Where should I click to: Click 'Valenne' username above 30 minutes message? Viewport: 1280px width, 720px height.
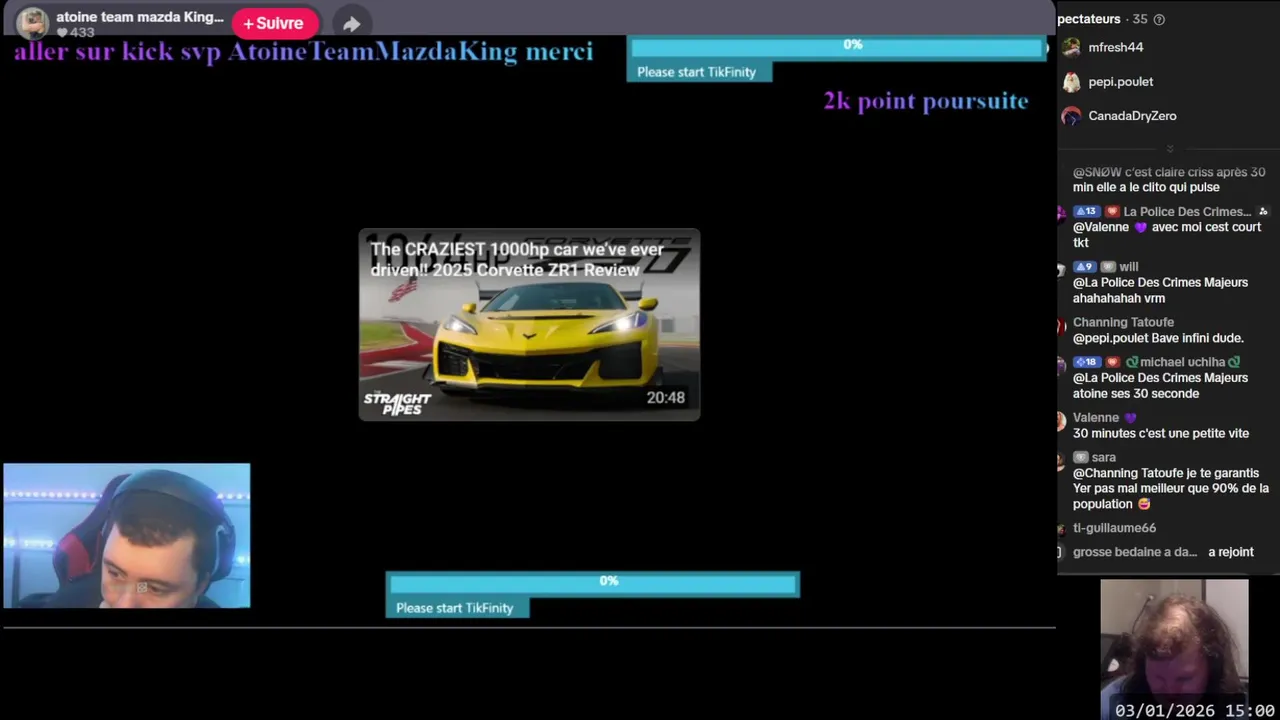pos(1096,418)
